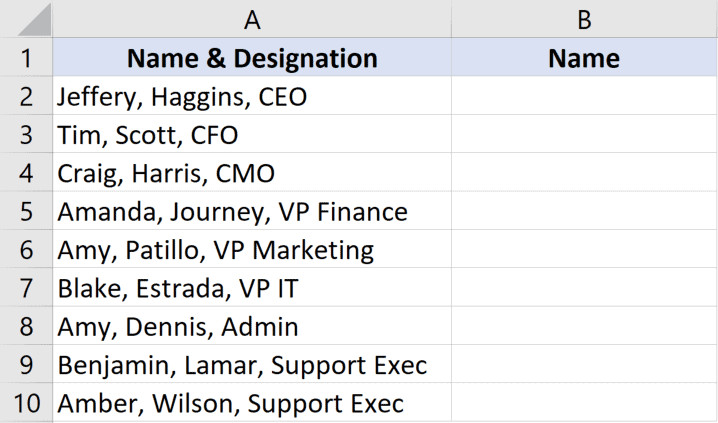Select column A header
Viewport: 718px width, 423px height.
252,18
